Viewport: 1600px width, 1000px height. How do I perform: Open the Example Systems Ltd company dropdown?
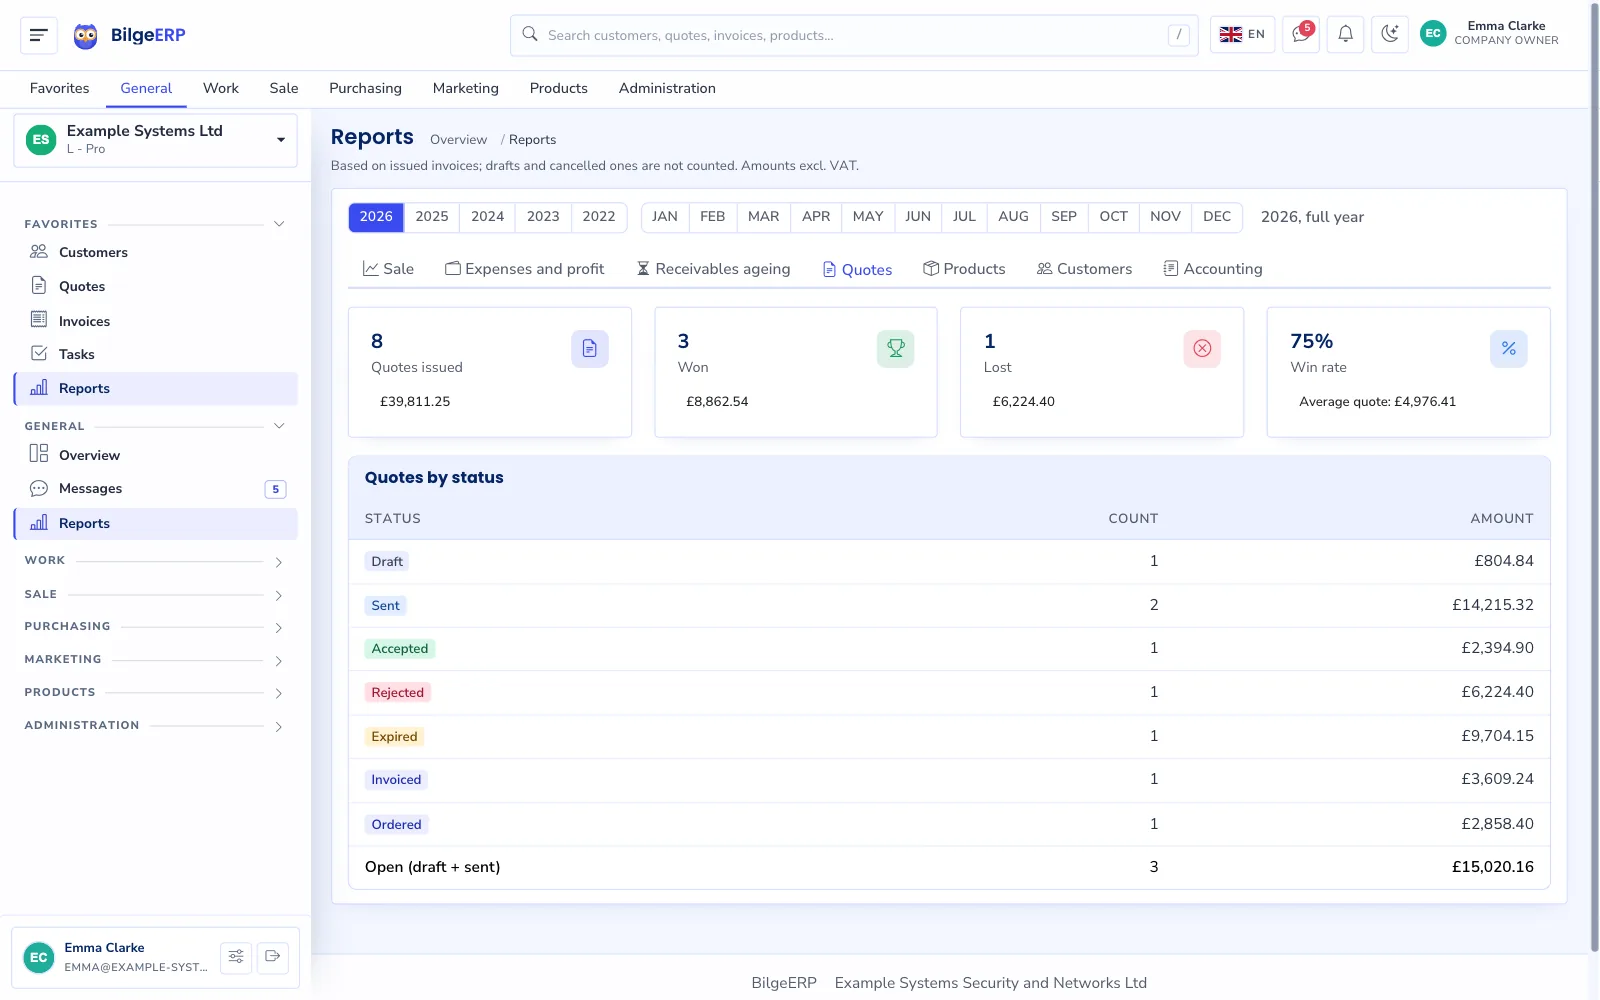[156, 140]
